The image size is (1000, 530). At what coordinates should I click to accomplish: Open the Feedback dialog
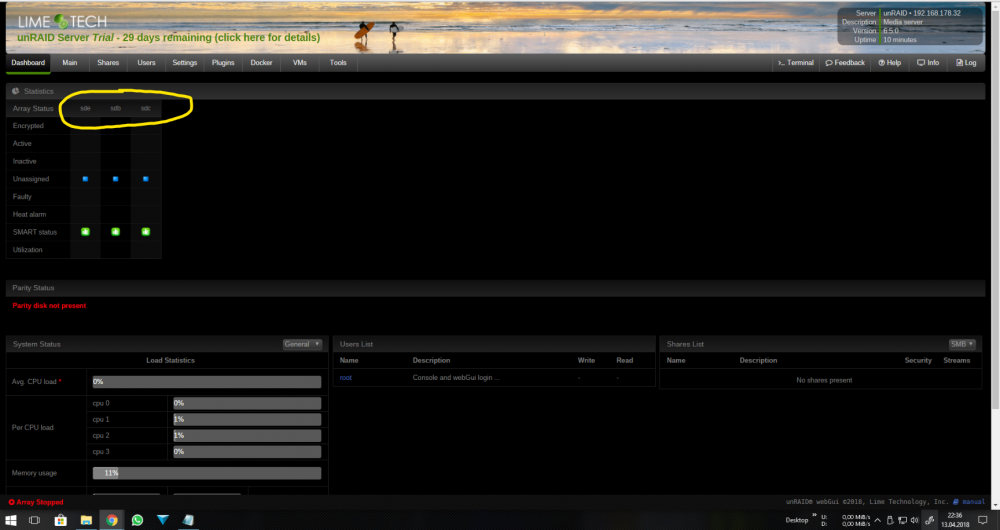coord(845,63)
